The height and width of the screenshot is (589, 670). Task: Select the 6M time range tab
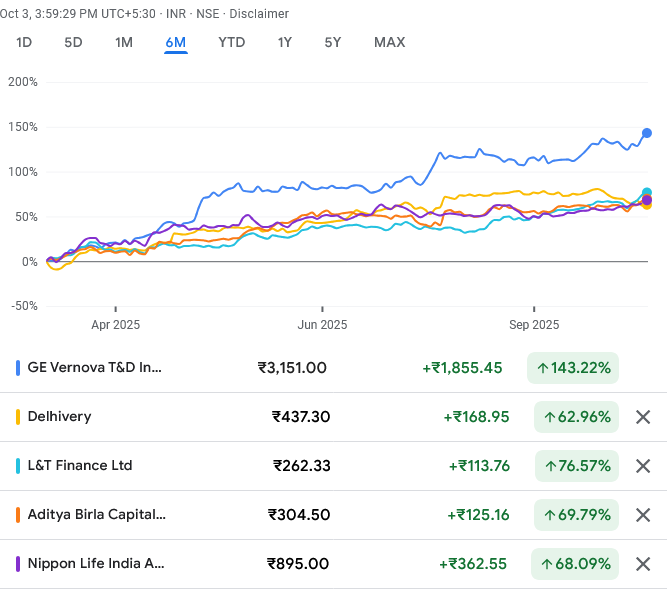coord(176,42)
